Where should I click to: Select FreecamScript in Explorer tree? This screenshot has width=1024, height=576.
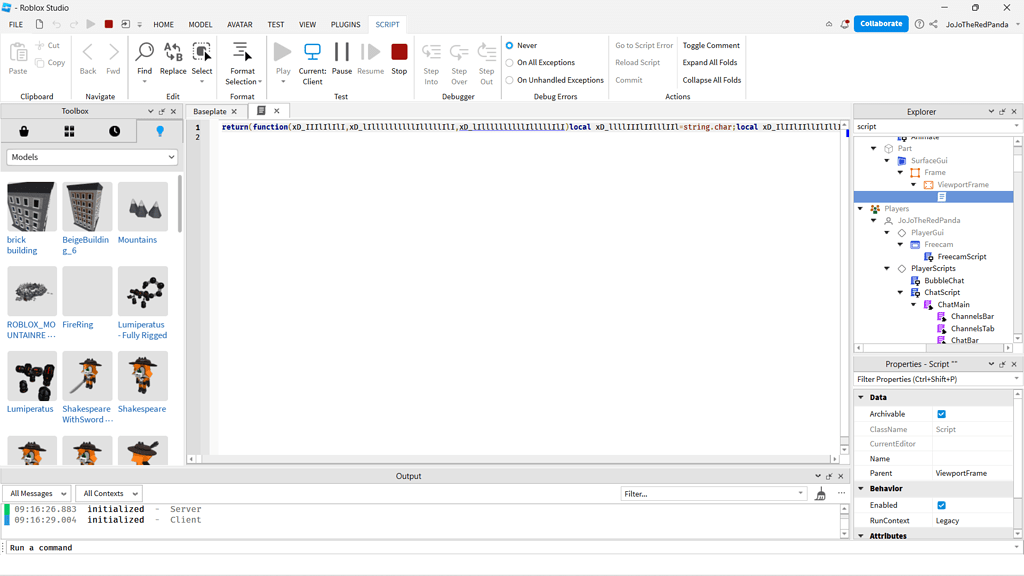[x=961, y=257]
